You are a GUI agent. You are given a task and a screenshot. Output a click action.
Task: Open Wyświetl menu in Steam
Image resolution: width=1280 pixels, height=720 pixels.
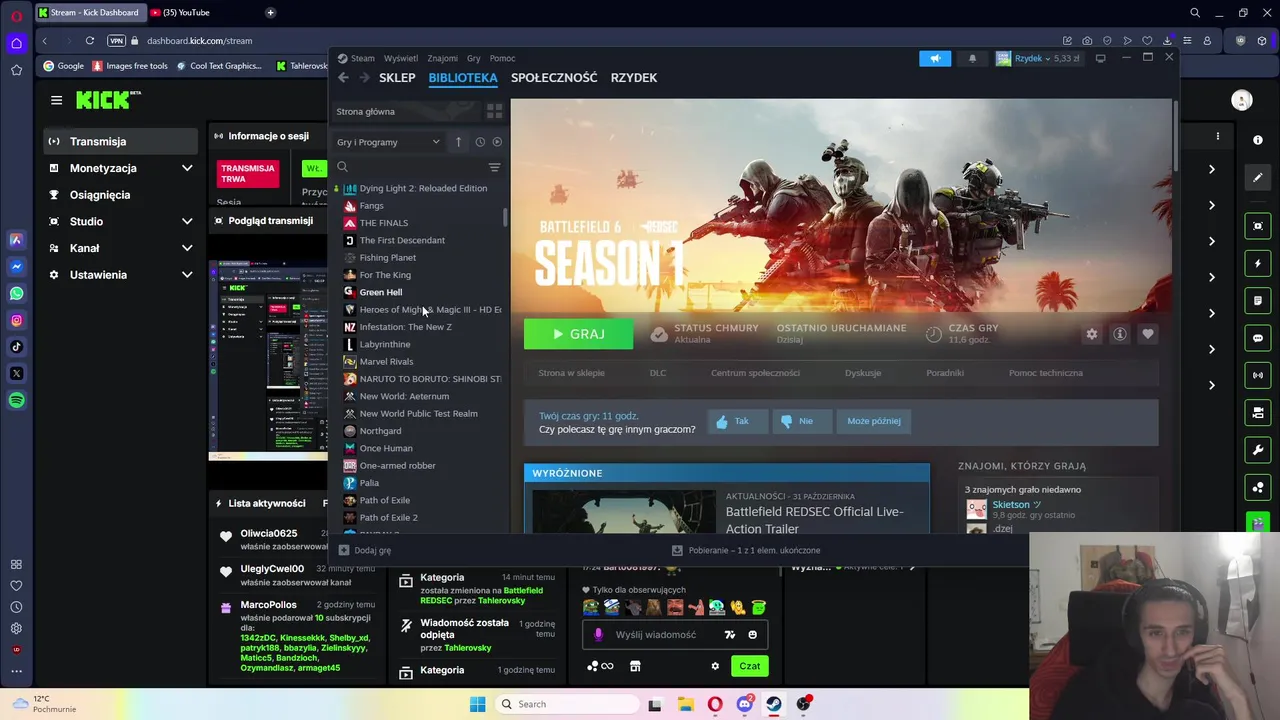[x=401, y=58]
